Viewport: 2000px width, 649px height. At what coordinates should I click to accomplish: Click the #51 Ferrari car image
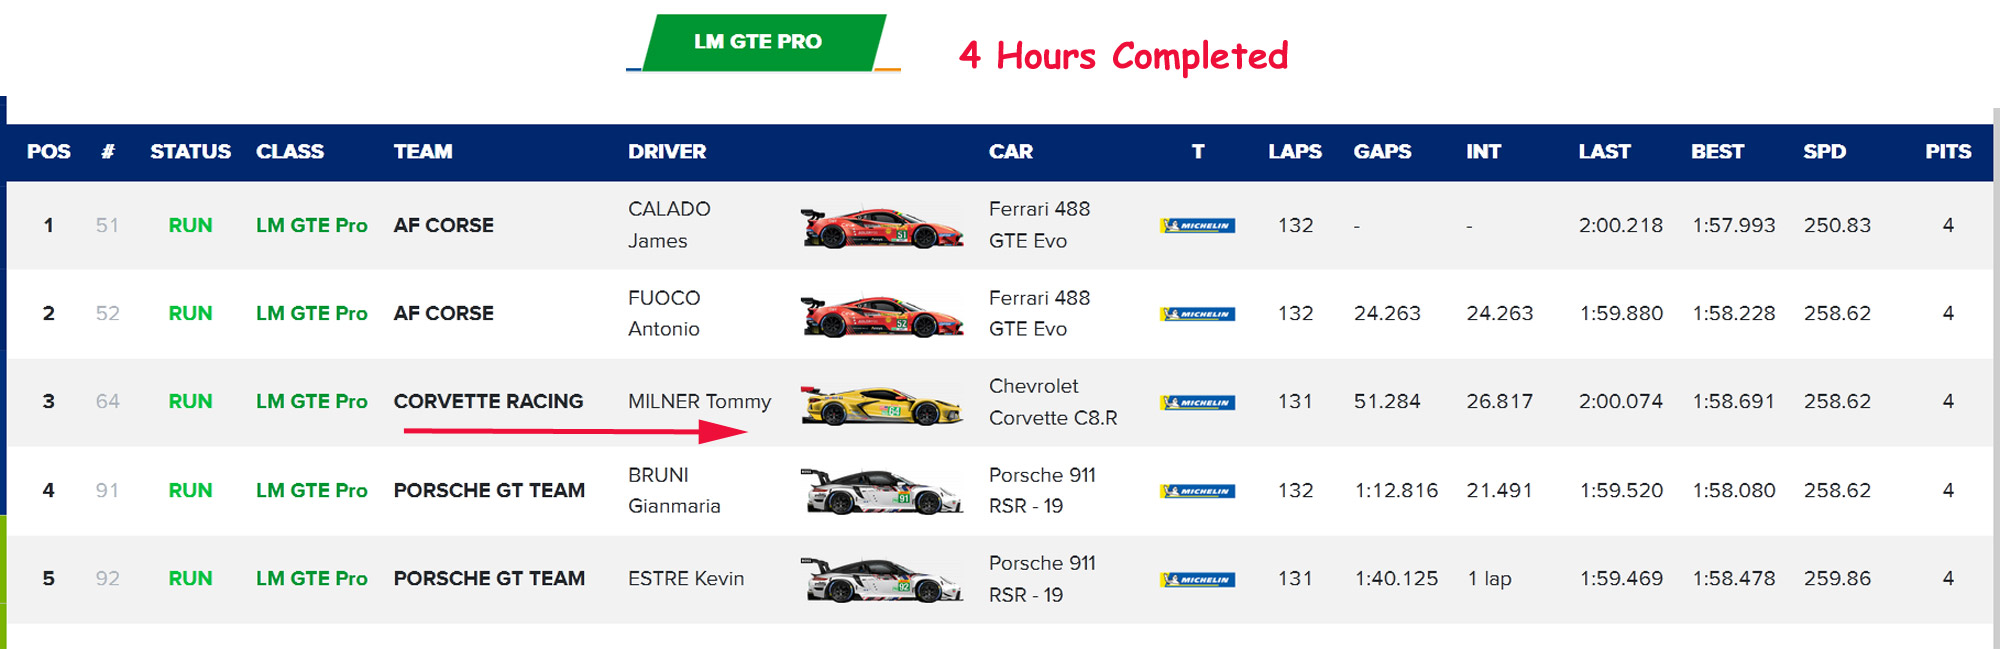tap(881, 227)
